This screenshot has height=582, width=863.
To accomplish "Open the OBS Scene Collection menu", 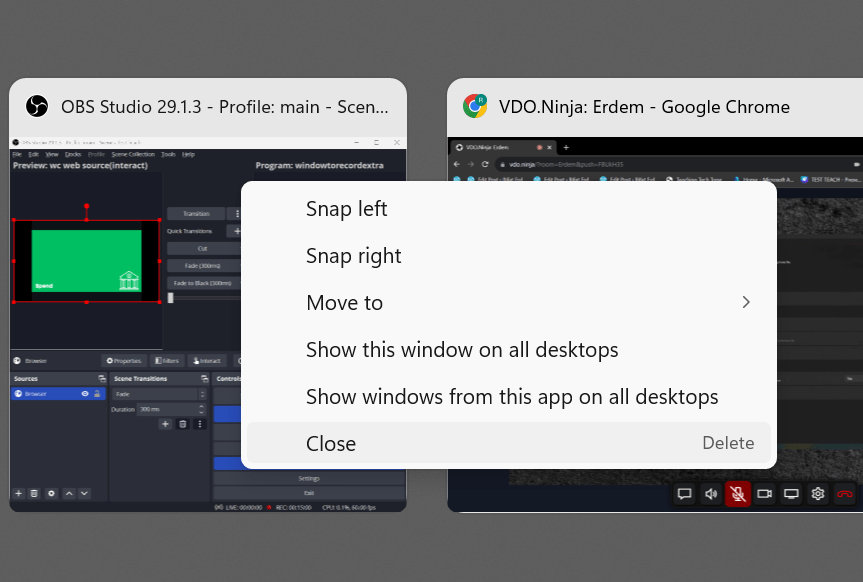I will 133,154.
